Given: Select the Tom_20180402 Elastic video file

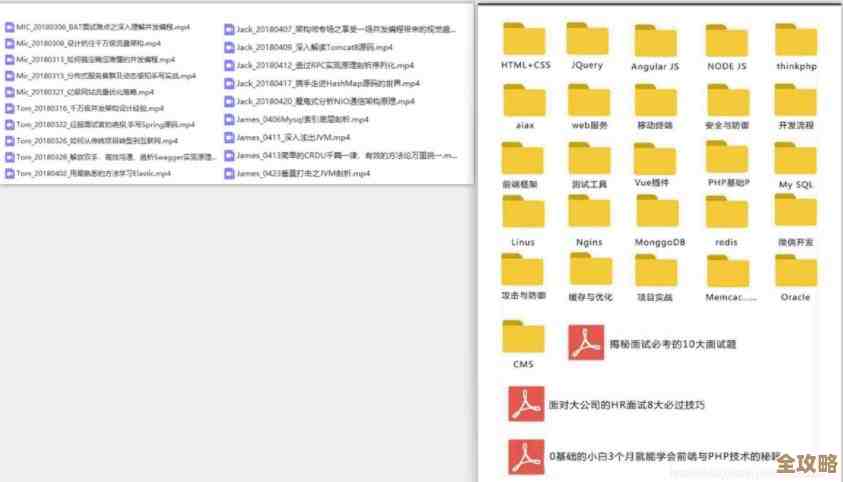Looking at the screenshot, I should [88, 173].
